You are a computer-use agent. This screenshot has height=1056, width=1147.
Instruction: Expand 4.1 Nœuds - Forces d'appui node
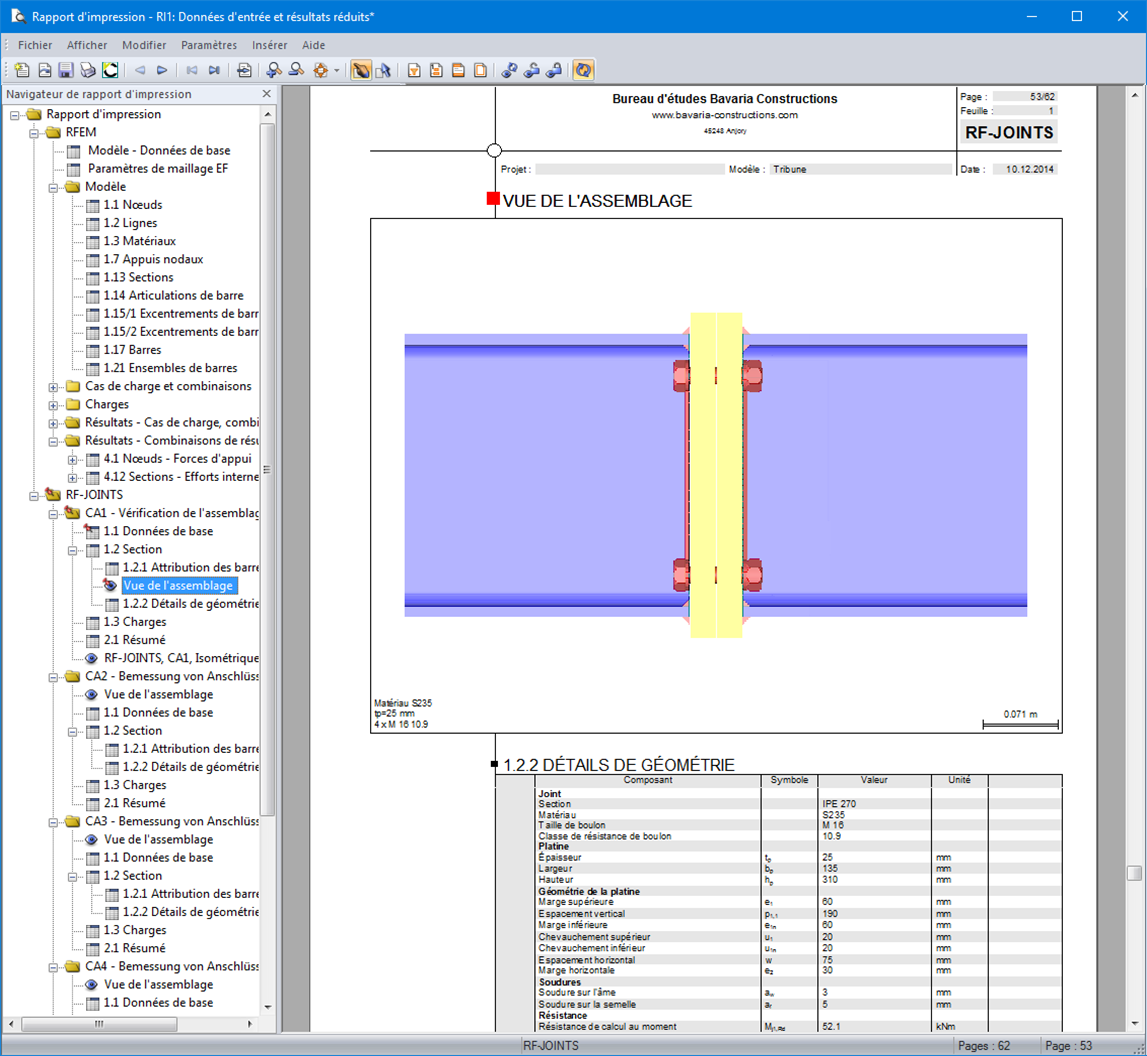[x=72, y=460]
